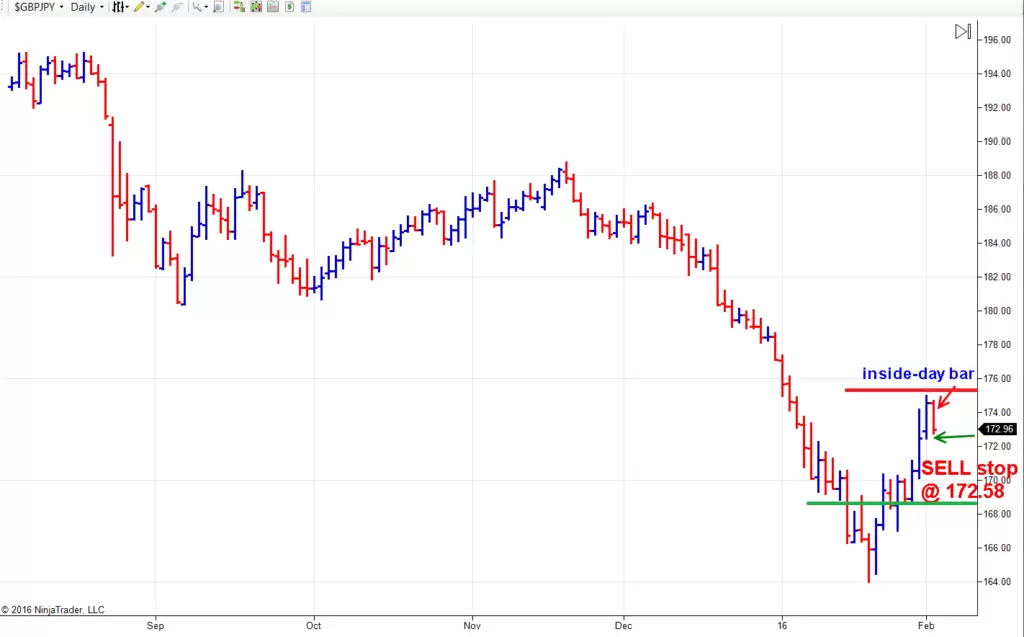This screenshot has height=637, width=1024.
Task: Toggle Chart Trader with red-green arrows icon
Action: point(239,7)
